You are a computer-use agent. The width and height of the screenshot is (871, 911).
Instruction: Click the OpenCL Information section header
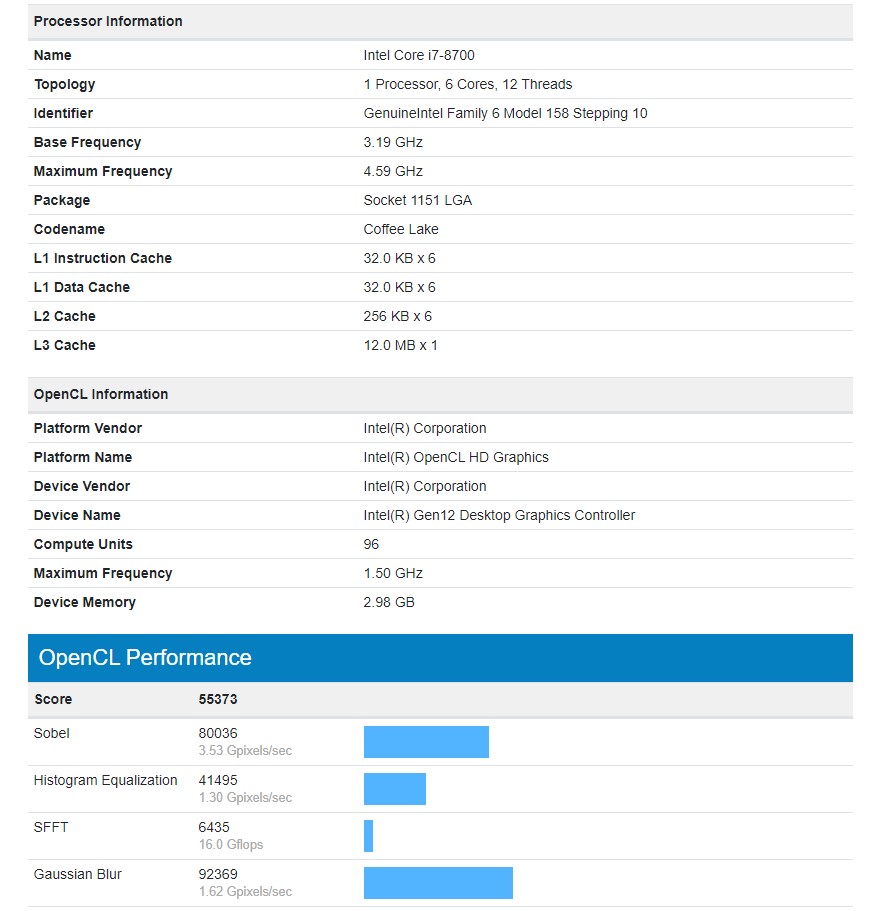point(101,394)
